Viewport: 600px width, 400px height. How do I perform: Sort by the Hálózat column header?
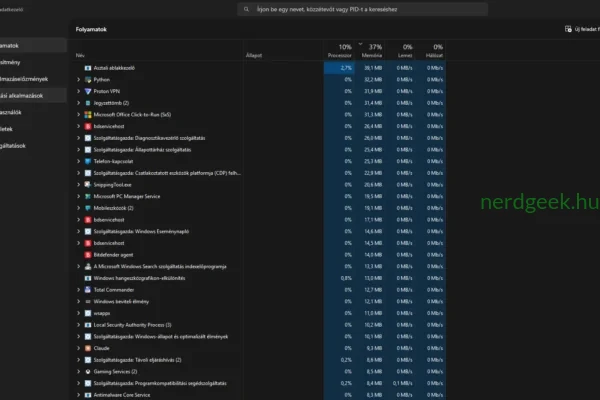coord(430,51)
